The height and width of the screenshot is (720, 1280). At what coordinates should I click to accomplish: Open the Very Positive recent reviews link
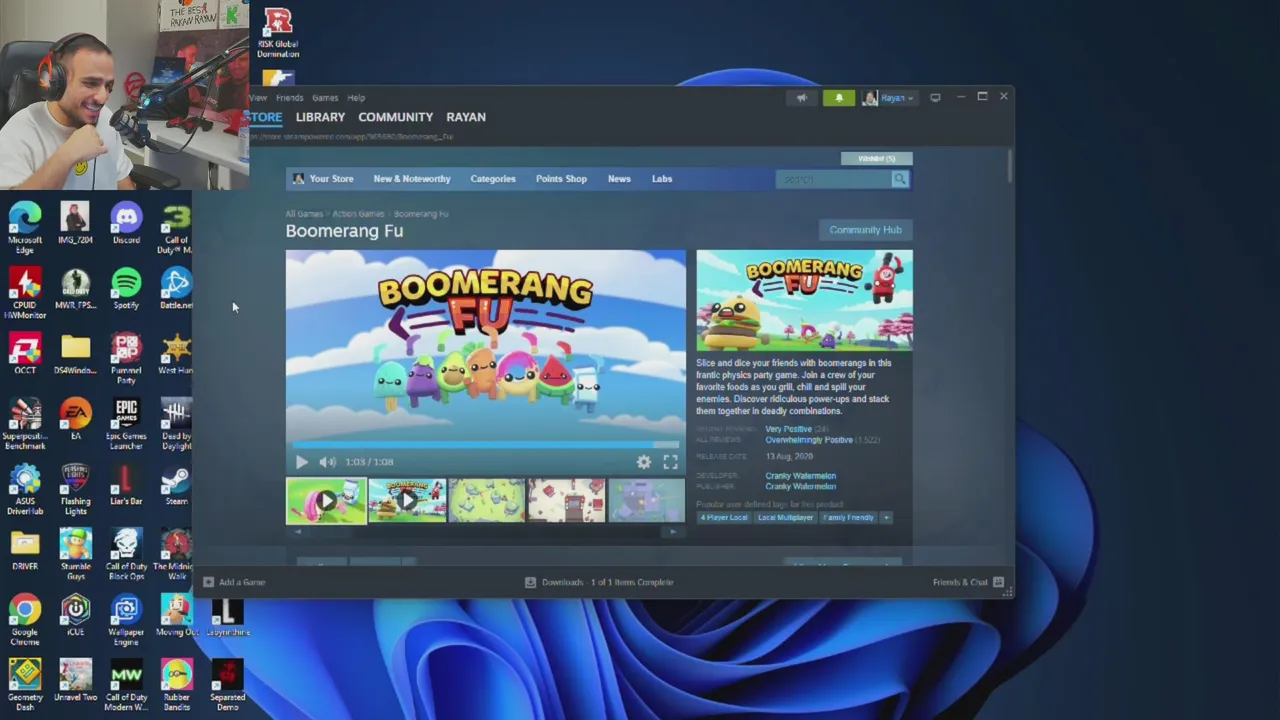788,429
